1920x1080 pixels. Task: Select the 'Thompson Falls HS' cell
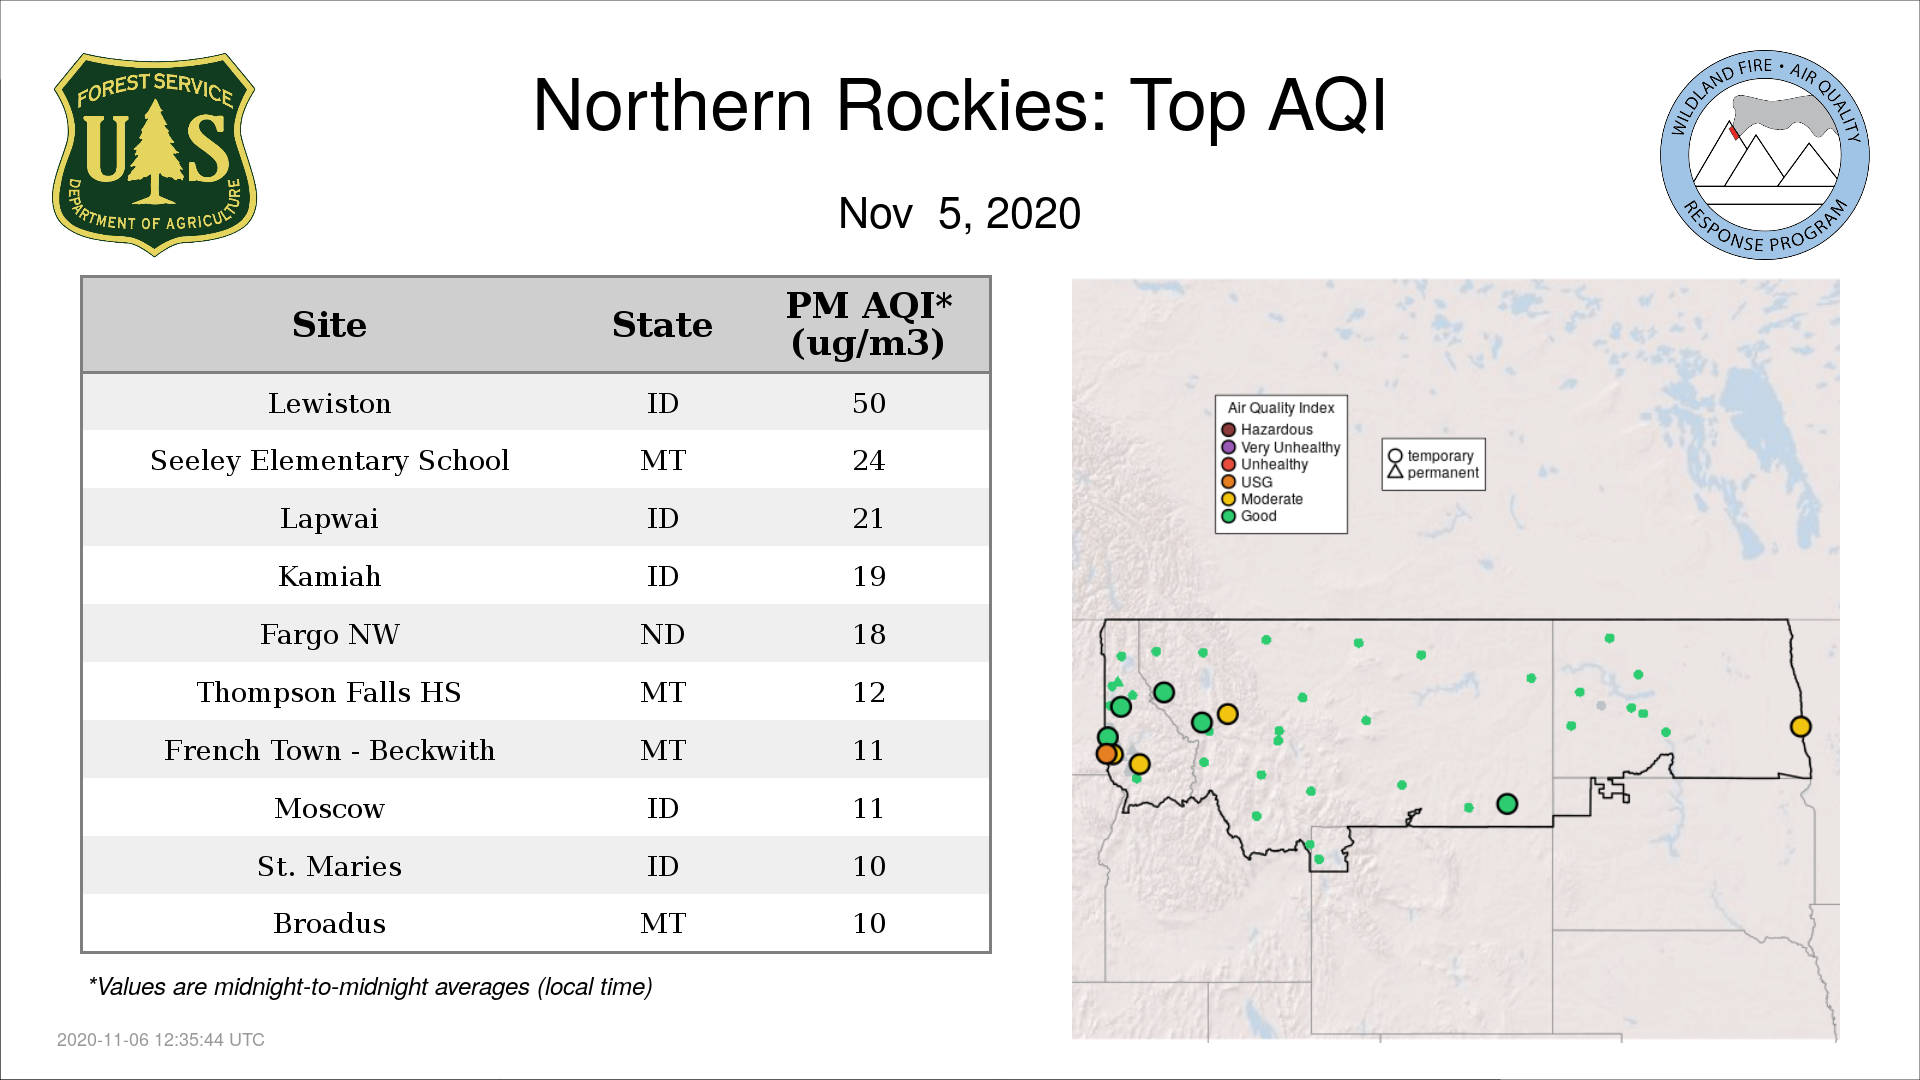click(329, 693)
